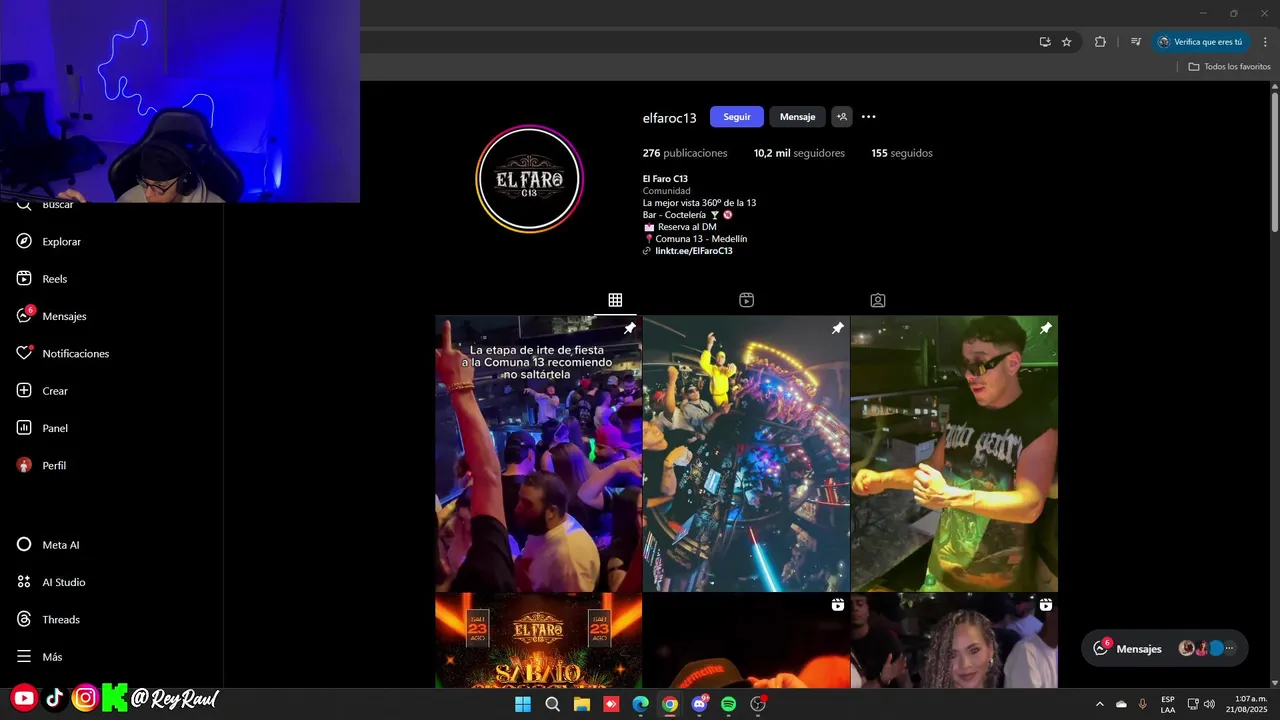
Task: Open El Faro Sabado 23 flyer post
Action: click(x=538, y=640)
